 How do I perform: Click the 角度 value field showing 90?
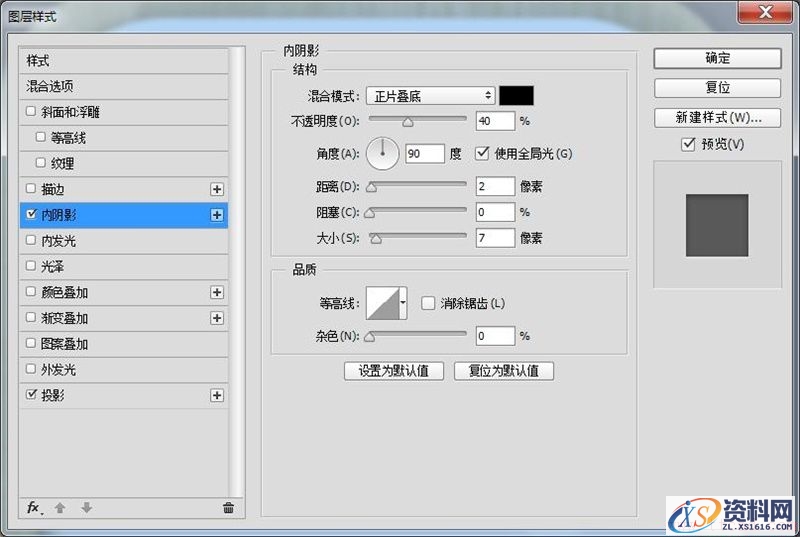(x=425, y=154)
